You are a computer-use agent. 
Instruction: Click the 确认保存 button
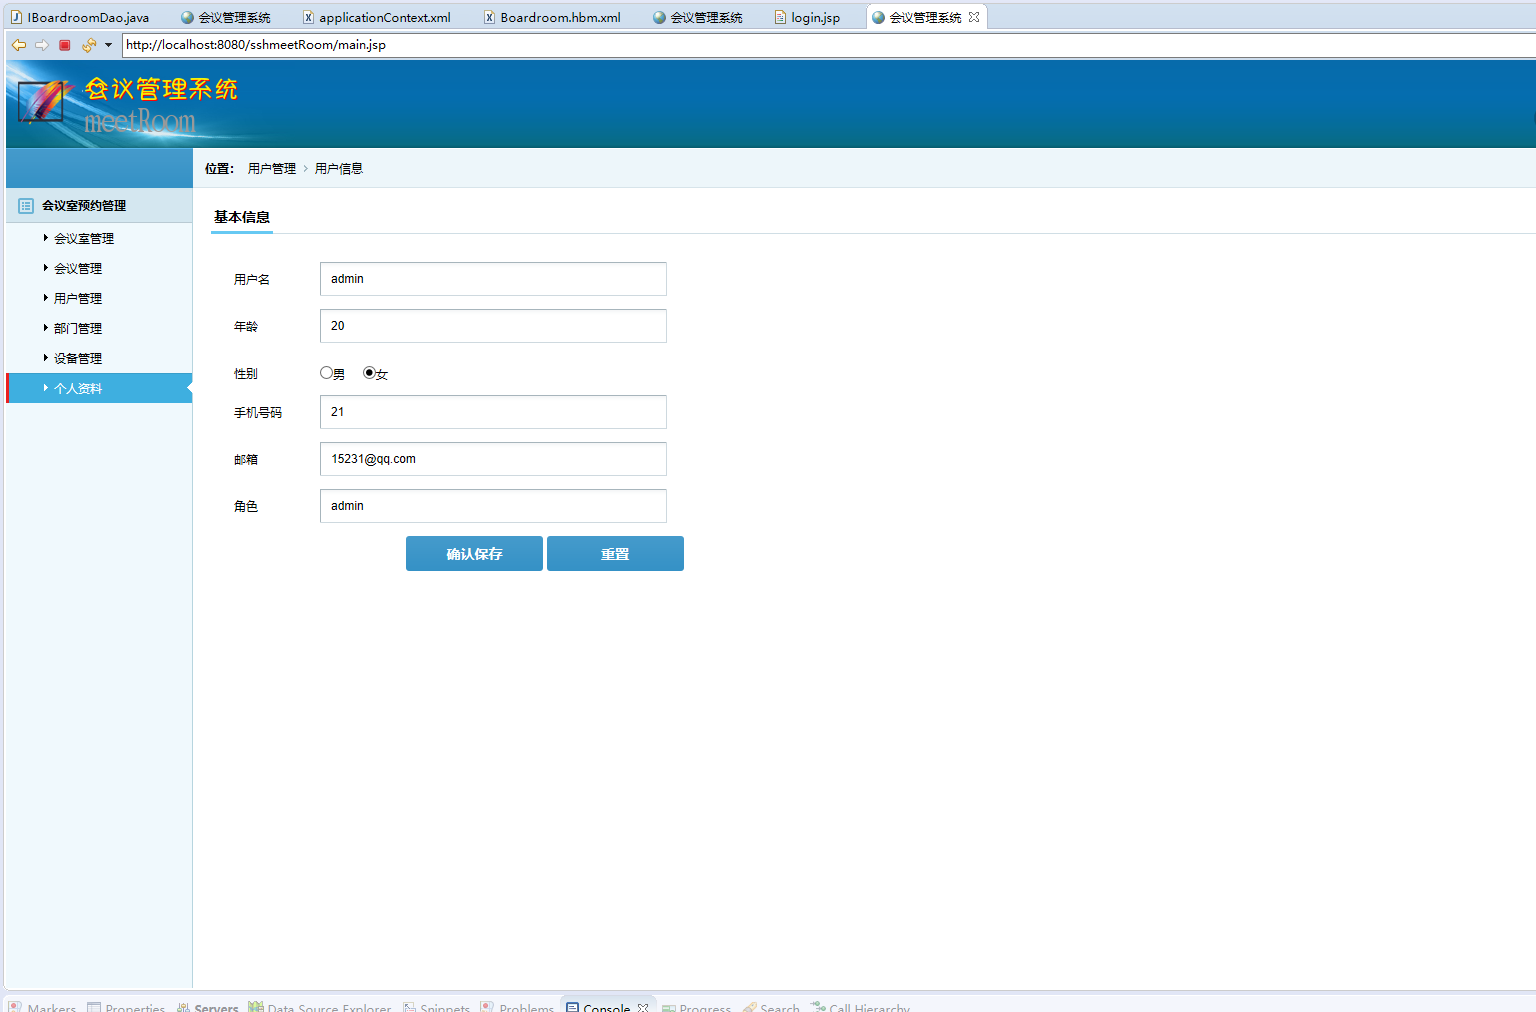[x=474, y=554]
